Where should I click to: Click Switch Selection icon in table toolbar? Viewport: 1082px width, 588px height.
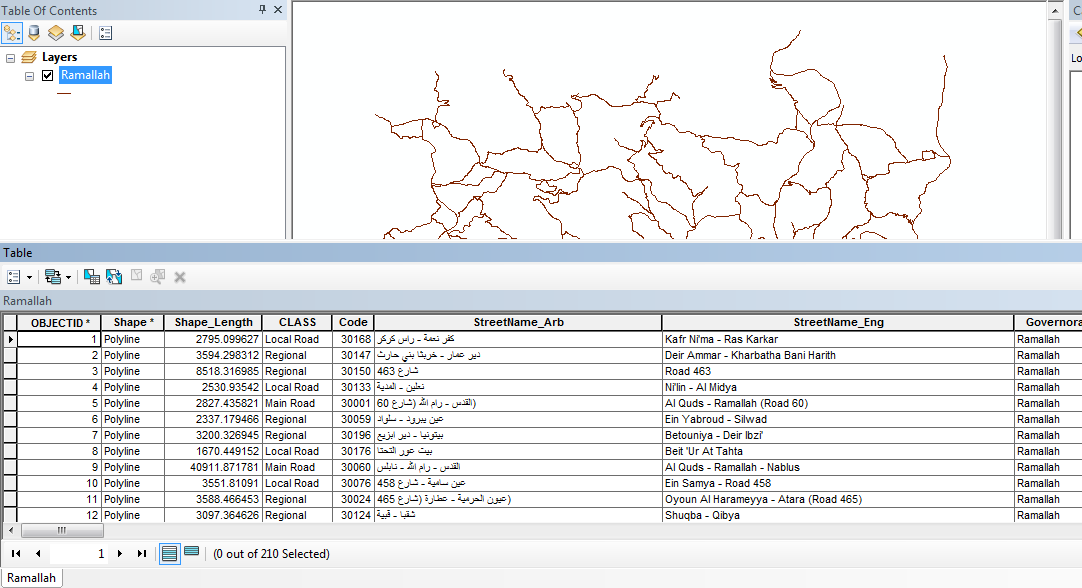click(x=114, y=277)
